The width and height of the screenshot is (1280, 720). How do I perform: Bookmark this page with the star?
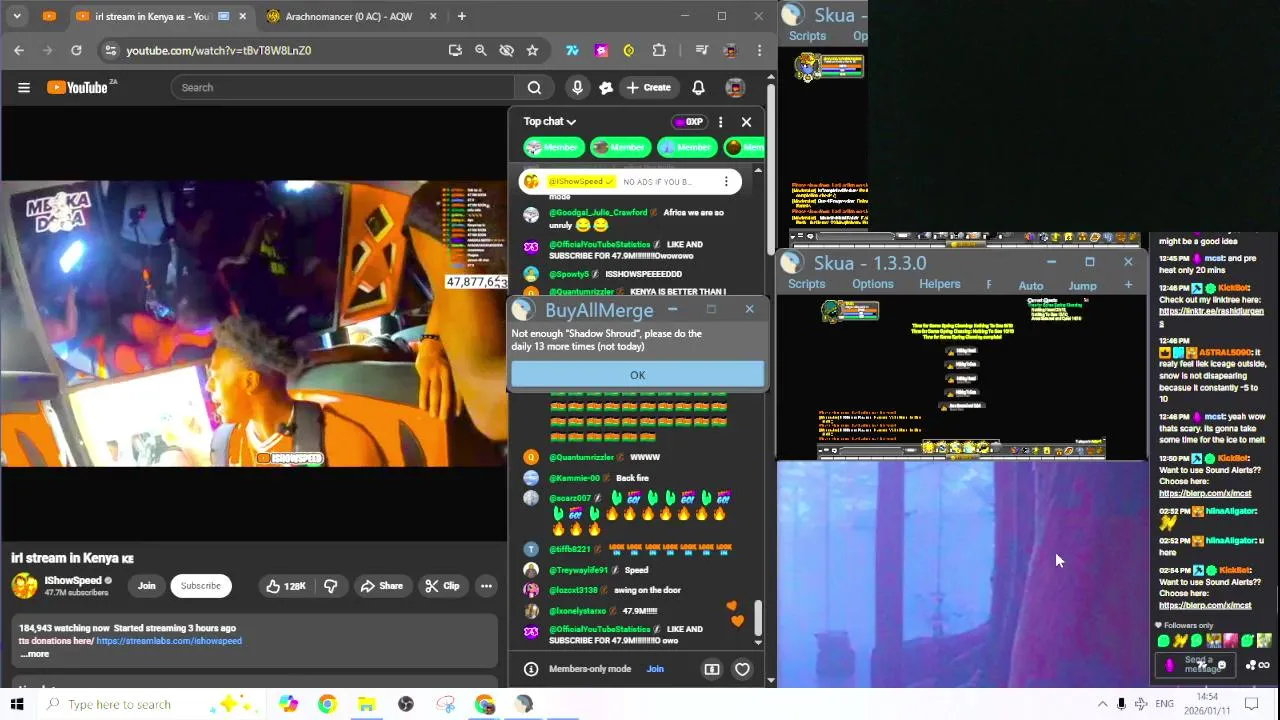point(532,50)
